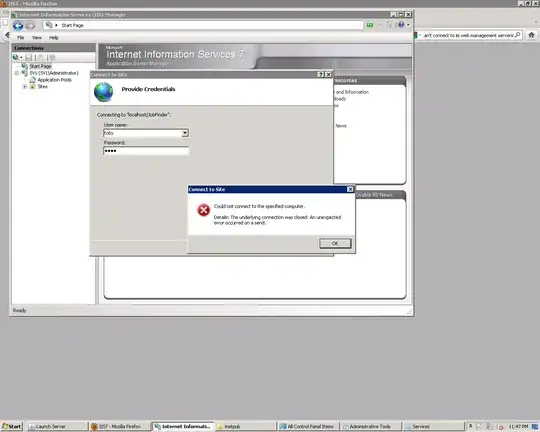
Task: Switch to IIS7 - Mozilla Firefox taskbar item
Action: [119, 426]
